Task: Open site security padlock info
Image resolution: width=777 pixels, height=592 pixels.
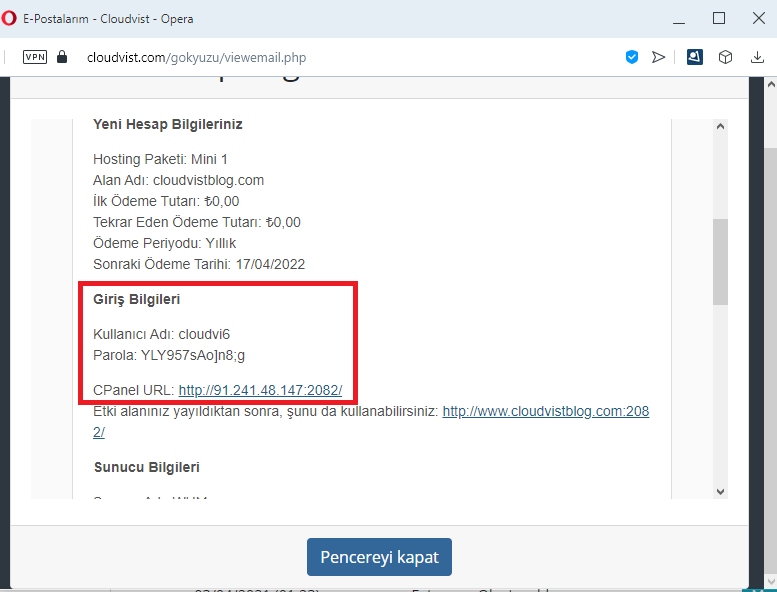Action: click(x=62, y=56)
